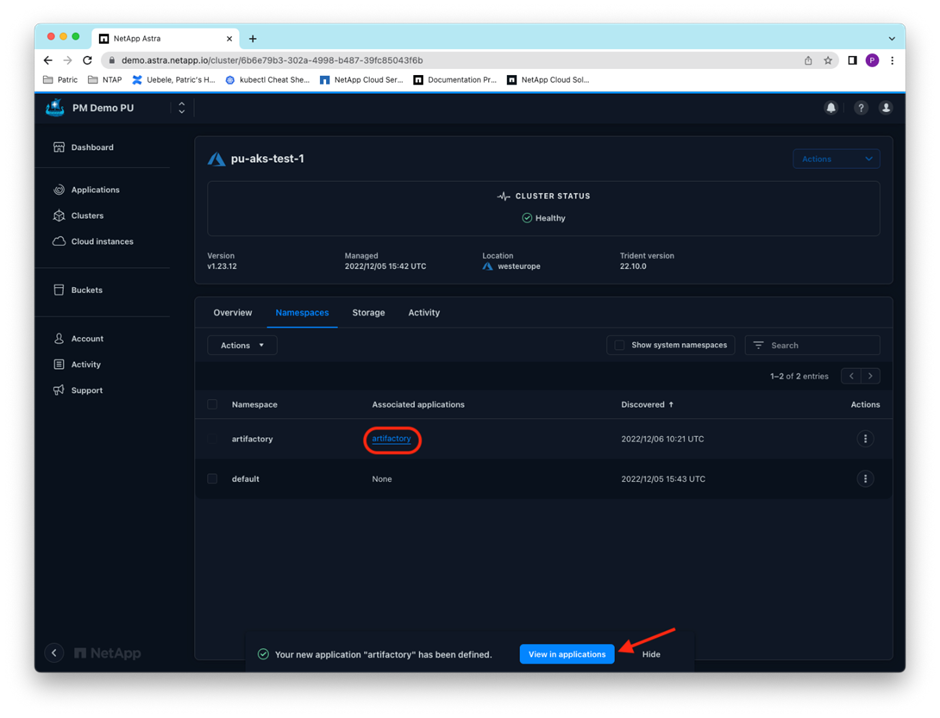Click the browser back arrow
940x718 pixels.
pos(48,61)
